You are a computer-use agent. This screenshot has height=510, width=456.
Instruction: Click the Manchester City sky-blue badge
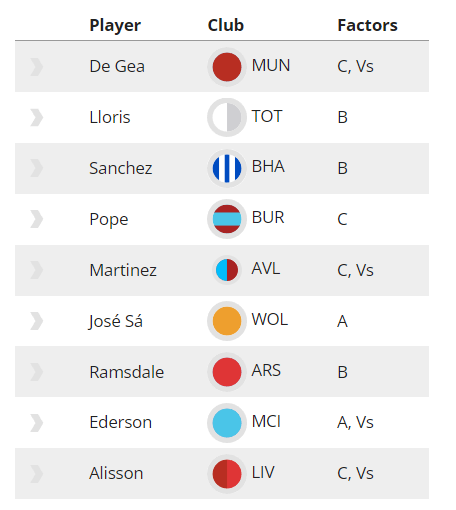(227, 423)
